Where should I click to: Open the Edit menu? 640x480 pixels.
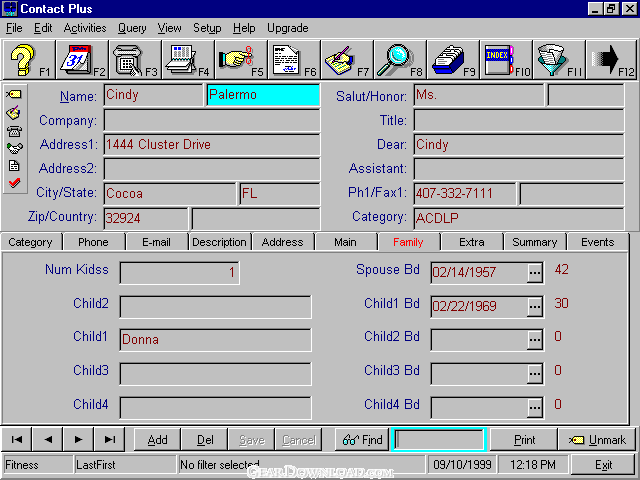[43, 28]
